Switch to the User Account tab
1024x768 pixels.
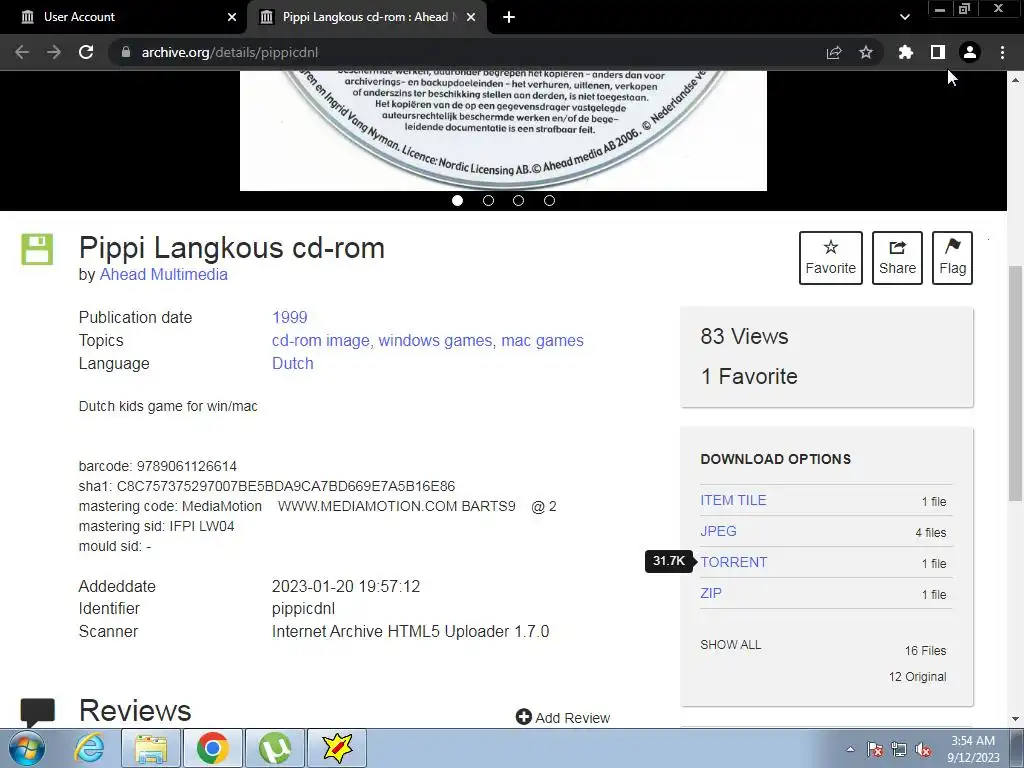123,17
